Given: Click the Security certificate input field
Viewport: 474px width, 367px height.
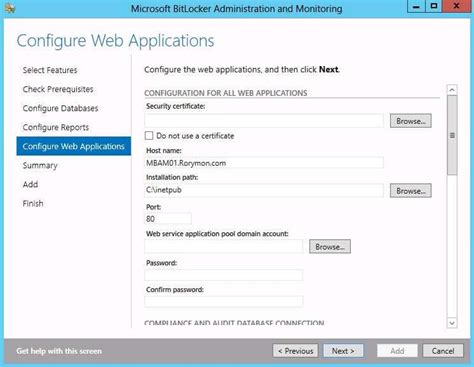Looking at the screenshot, I should [264, 121].
